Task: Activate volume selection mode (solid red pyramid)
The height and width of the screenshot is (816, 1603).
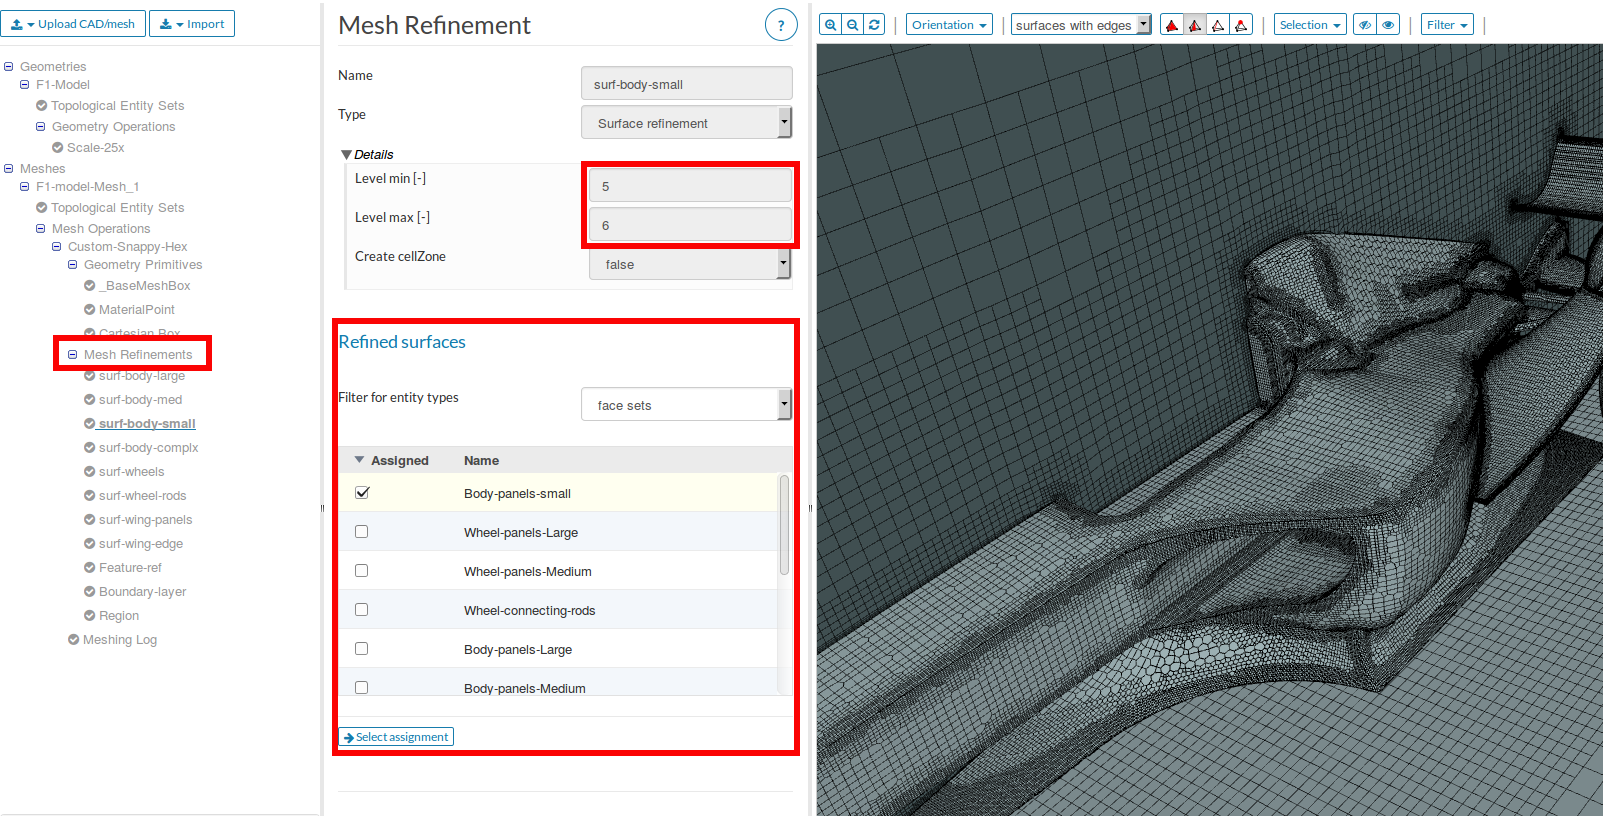Action: pos(1172,25)
